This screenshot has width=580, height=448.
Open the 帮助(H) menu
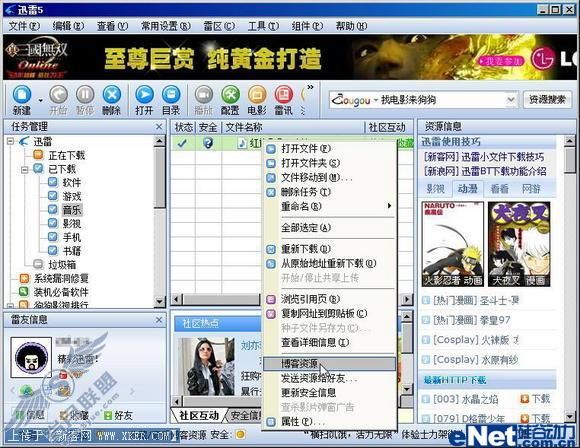coord(351,26)
